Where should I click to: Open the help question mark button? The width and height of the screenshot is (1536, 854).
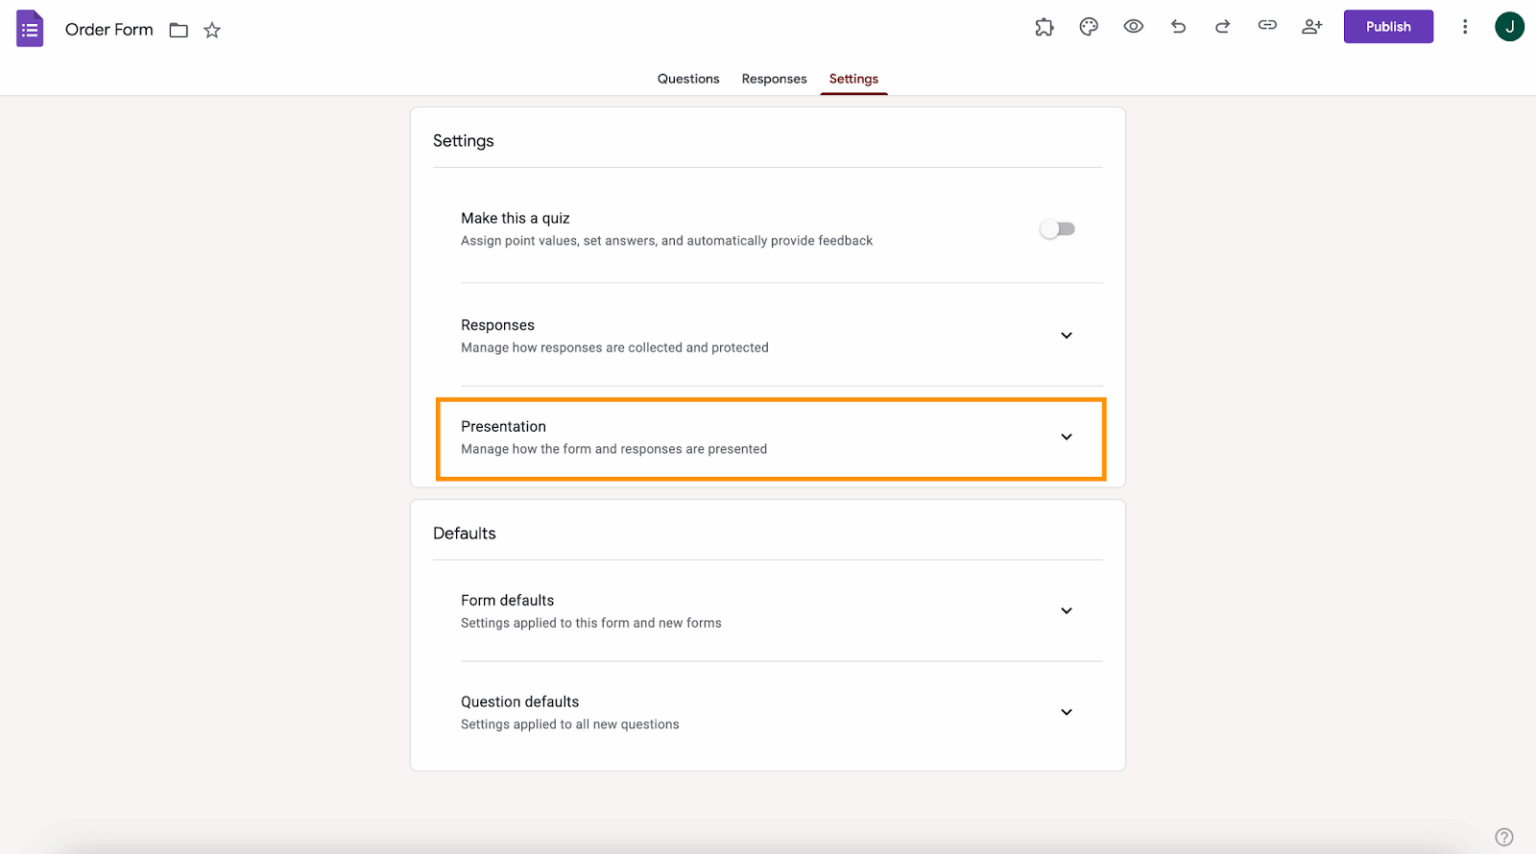tap(1504, 836)
